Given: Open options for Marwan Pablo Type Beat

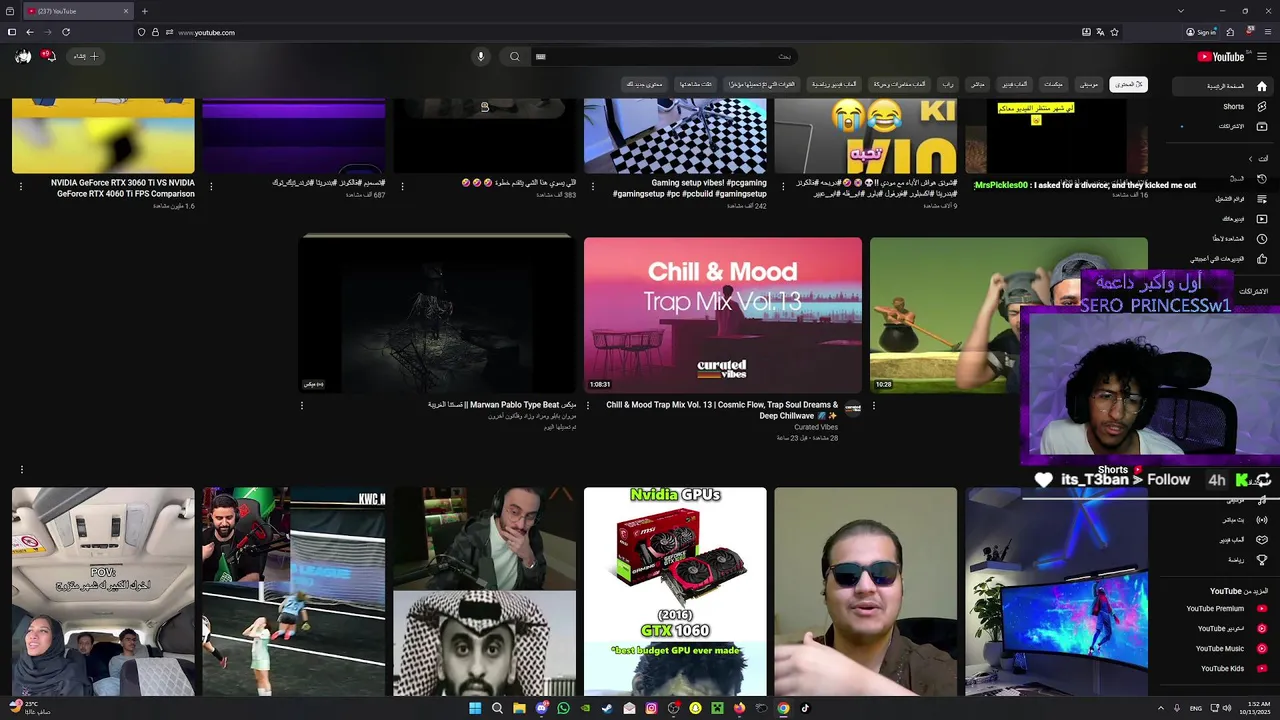Looking at the screenshot, I should coord(301,406).
